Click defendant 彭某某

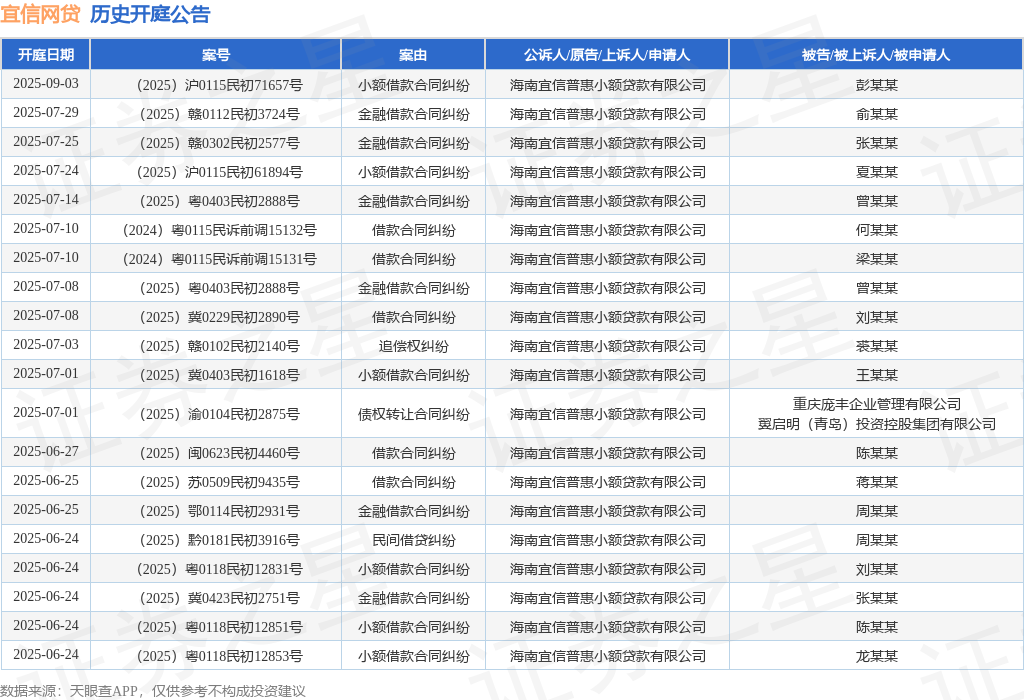pyautogui.click(x=876, y=85)
